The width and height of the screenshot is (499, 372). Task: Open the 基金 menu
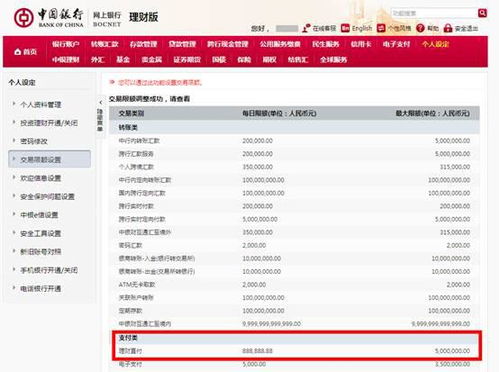[x=123, y=60]
